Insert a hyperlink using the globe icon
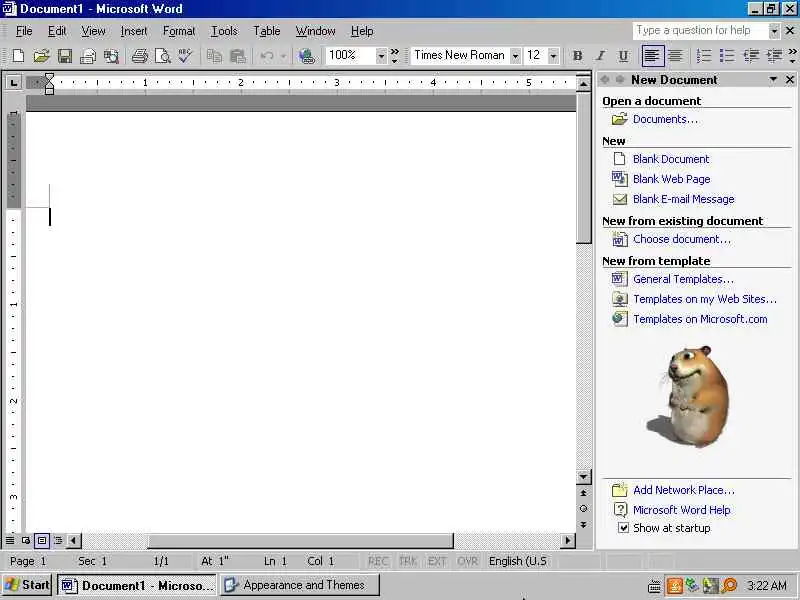 click(x=307, y=56)
